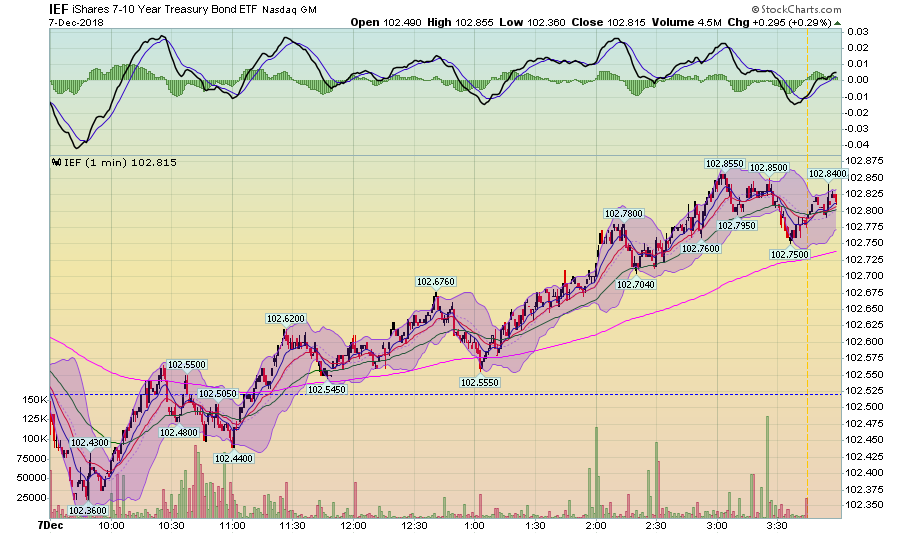Click the 10:00 time axis label
Screen dimensions: 900x534
[111, 525]
